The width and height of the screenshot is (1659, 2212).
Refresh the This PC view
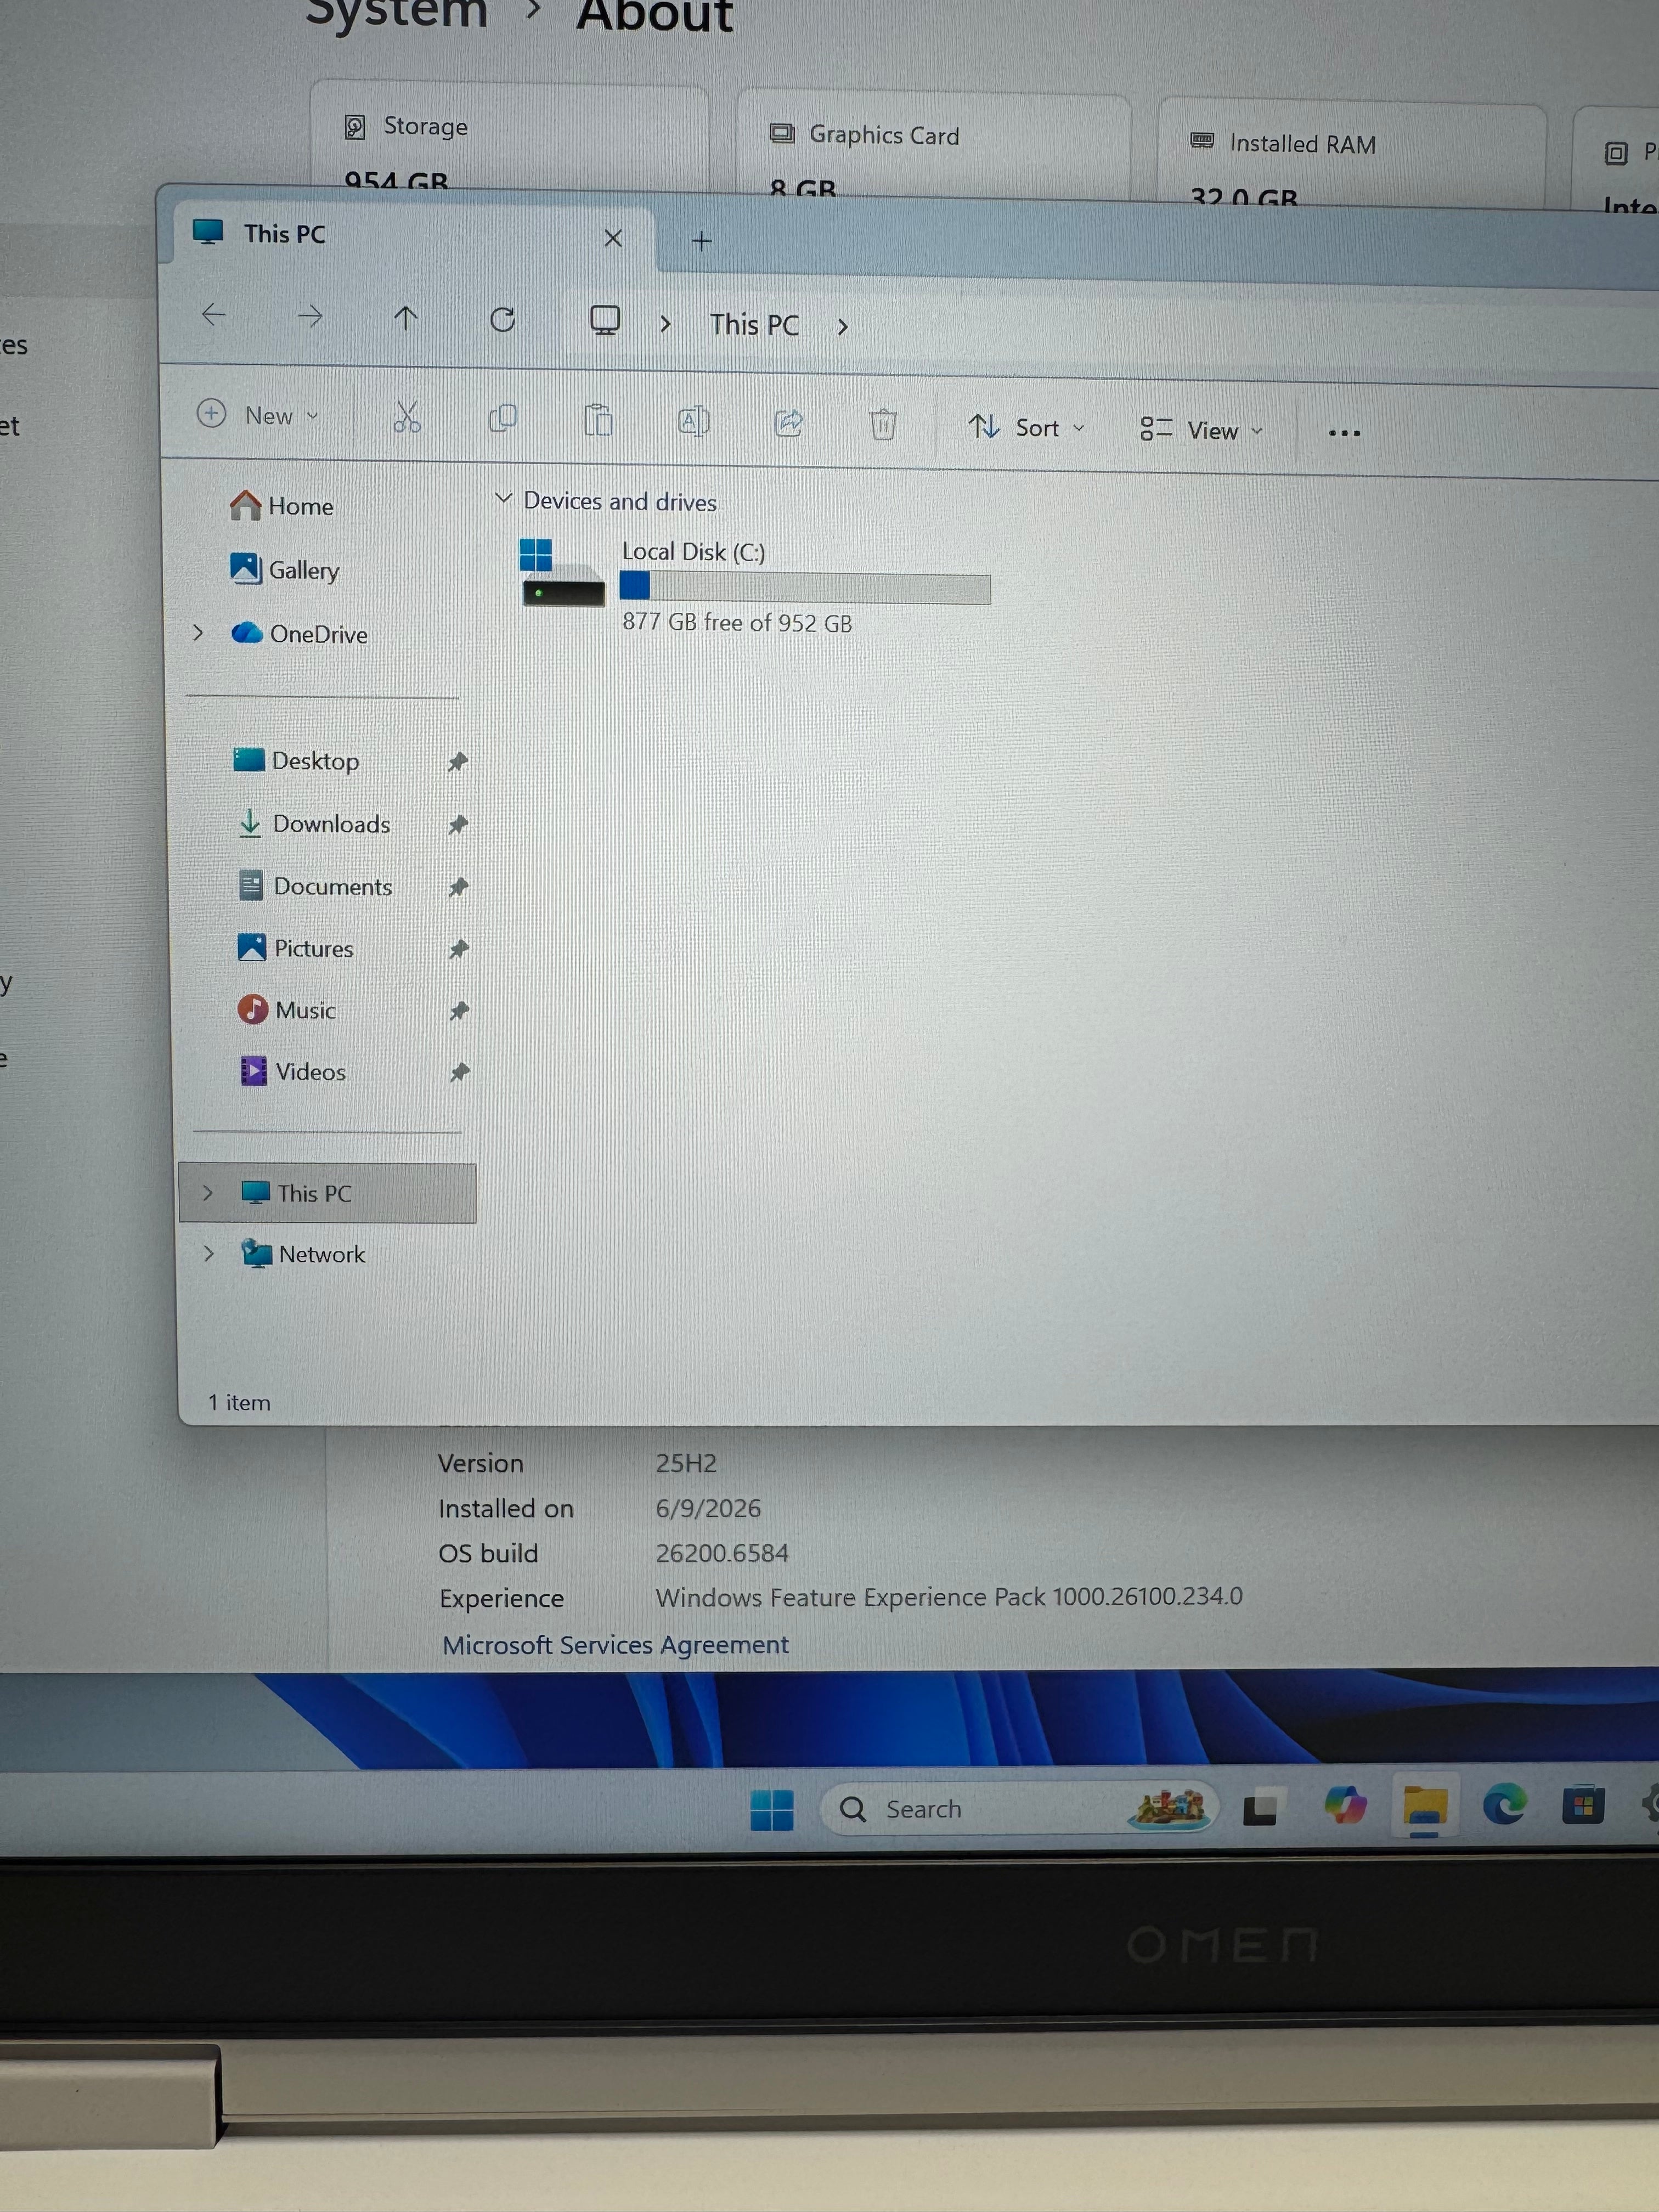502,320
